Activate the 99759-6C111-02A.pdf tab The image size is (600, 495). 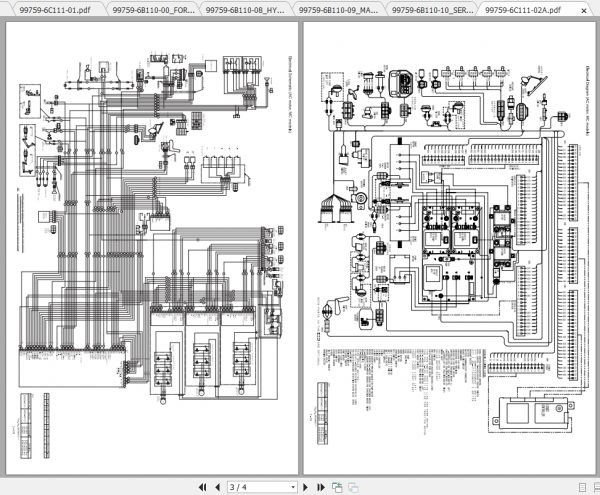[523, 10]
